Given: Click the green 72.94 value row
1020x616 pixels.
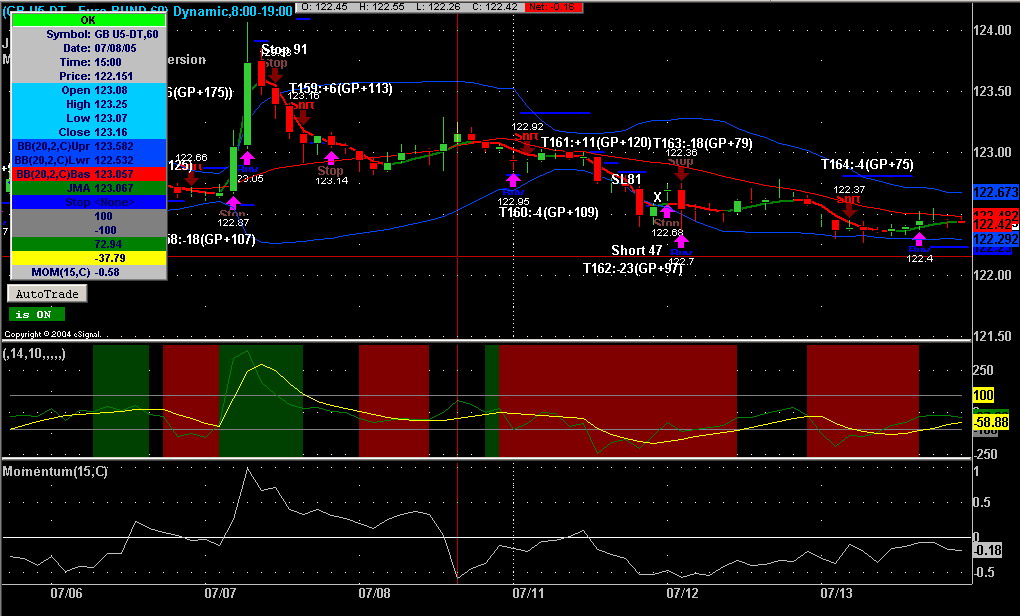Looking at the screenshot, I should (x=89, y=244).
